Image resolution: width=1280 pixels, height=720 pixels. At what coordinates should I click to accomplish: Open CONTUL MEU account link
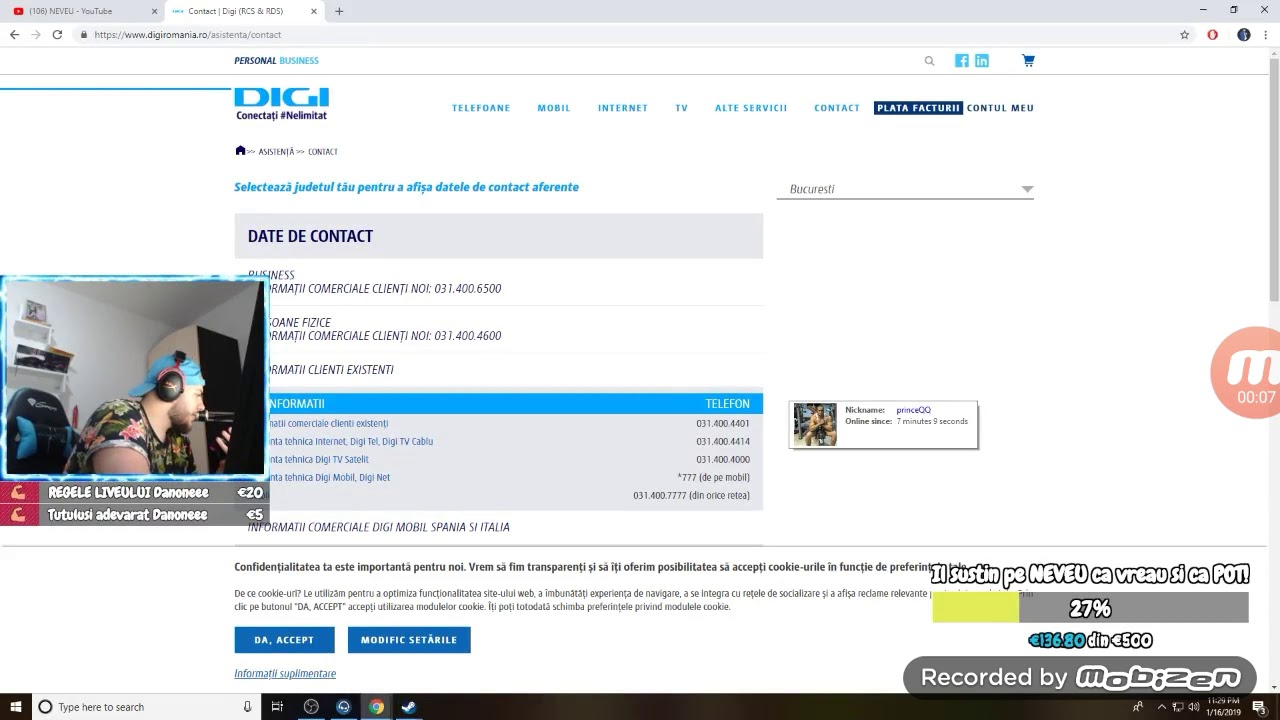(1000, 108)
